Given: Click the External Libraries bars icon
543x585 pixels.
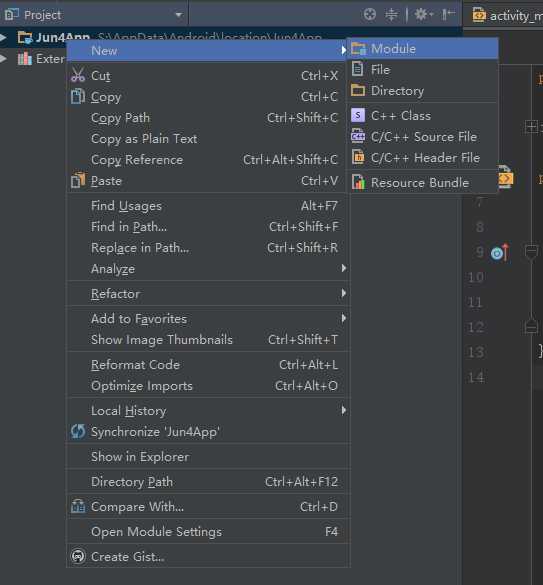Looking at the screenshot, I should (x=25, y=59).
